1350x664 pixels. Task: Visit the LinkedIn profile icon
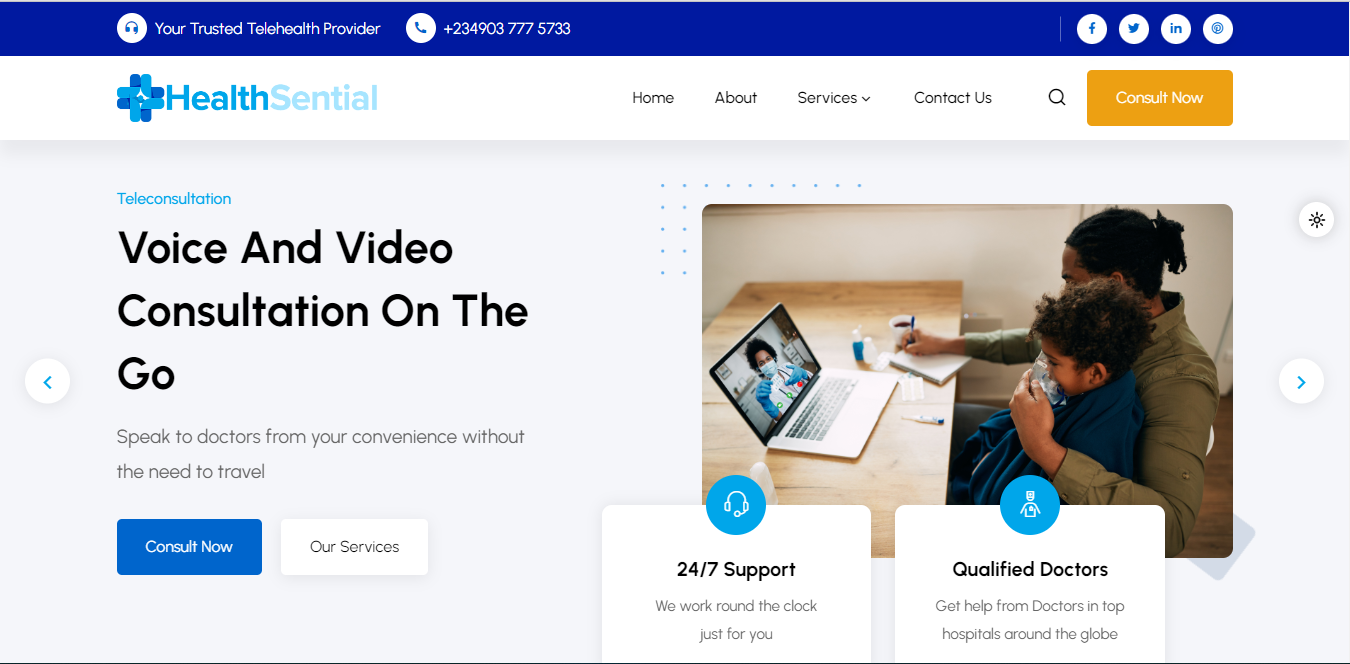click(1175, 29)
